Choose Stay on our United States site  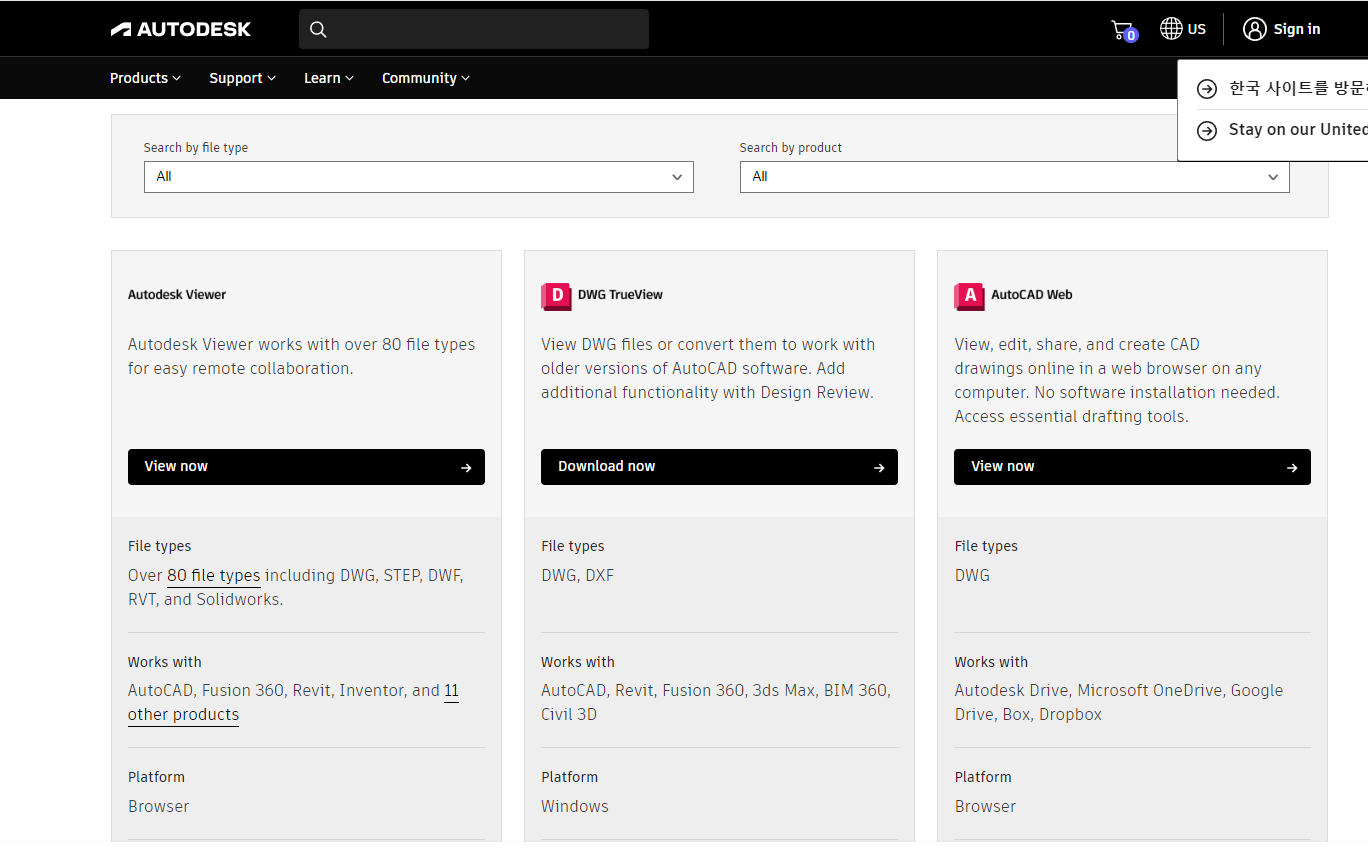click(1283, 130)
